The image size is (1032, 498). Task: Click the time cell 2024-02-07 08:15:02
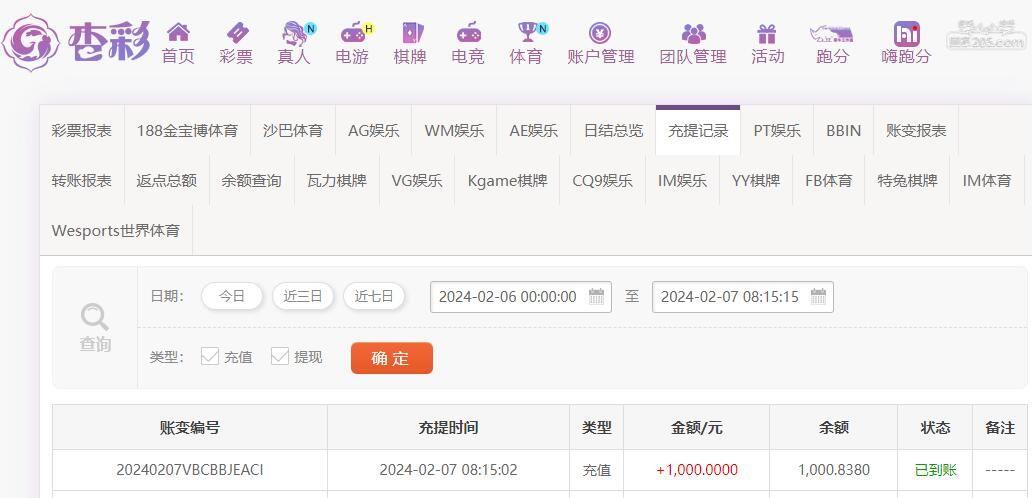pos(448,470)
